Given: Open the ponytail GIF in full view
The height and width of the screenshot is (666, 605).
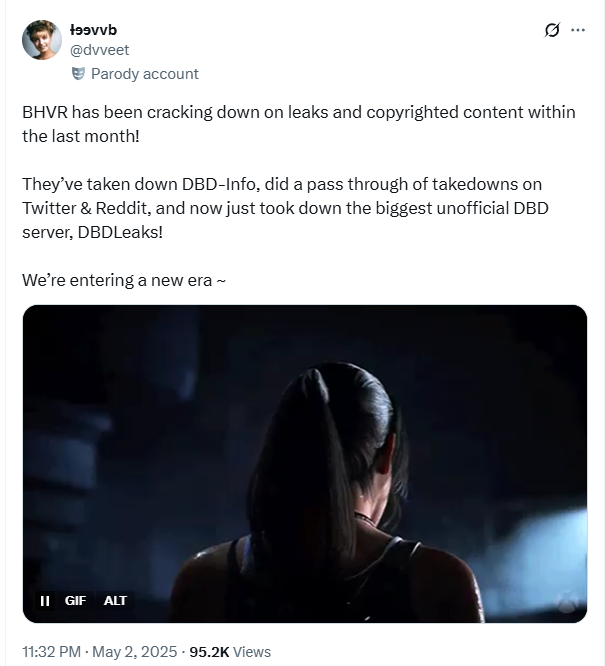Looking at the screenshot, I should tap(305, 463).
